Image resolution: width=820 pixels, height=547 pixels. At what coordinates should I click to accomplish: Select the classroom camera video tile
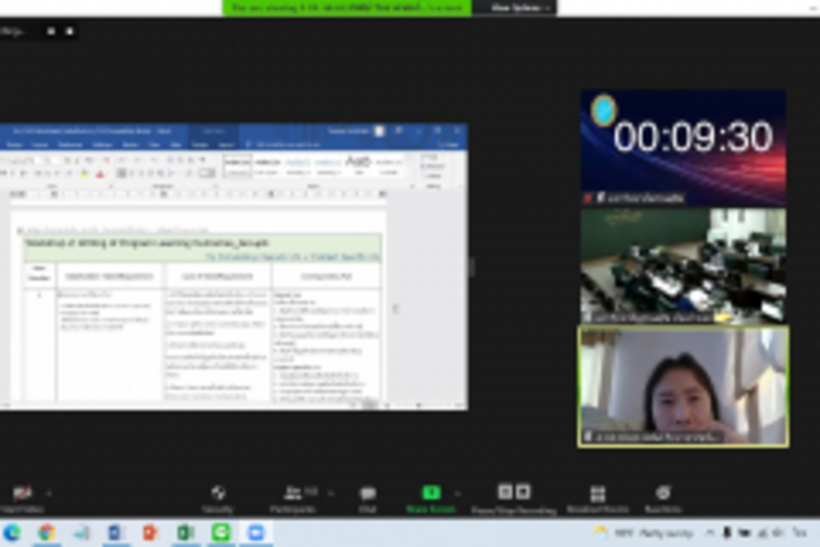pos(683,266)
